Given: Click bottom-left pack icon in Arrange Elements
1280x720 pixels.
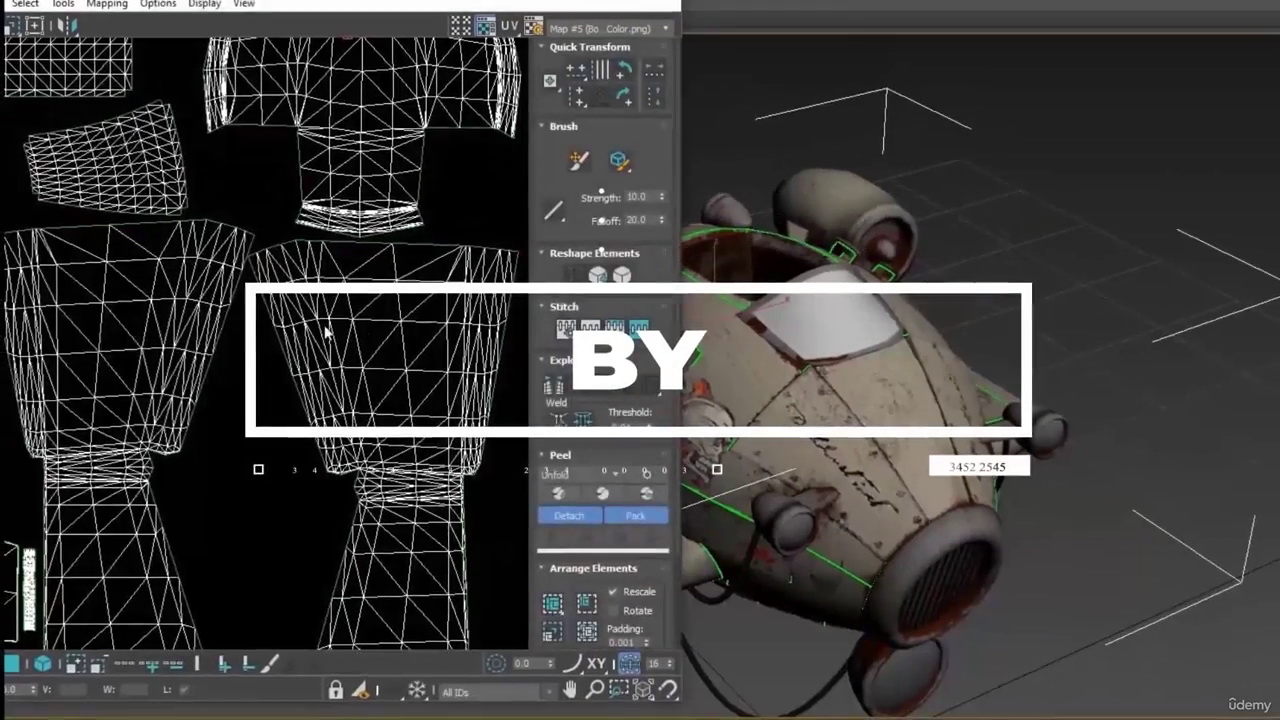Looking at the screenshot, I should point(552,632).
